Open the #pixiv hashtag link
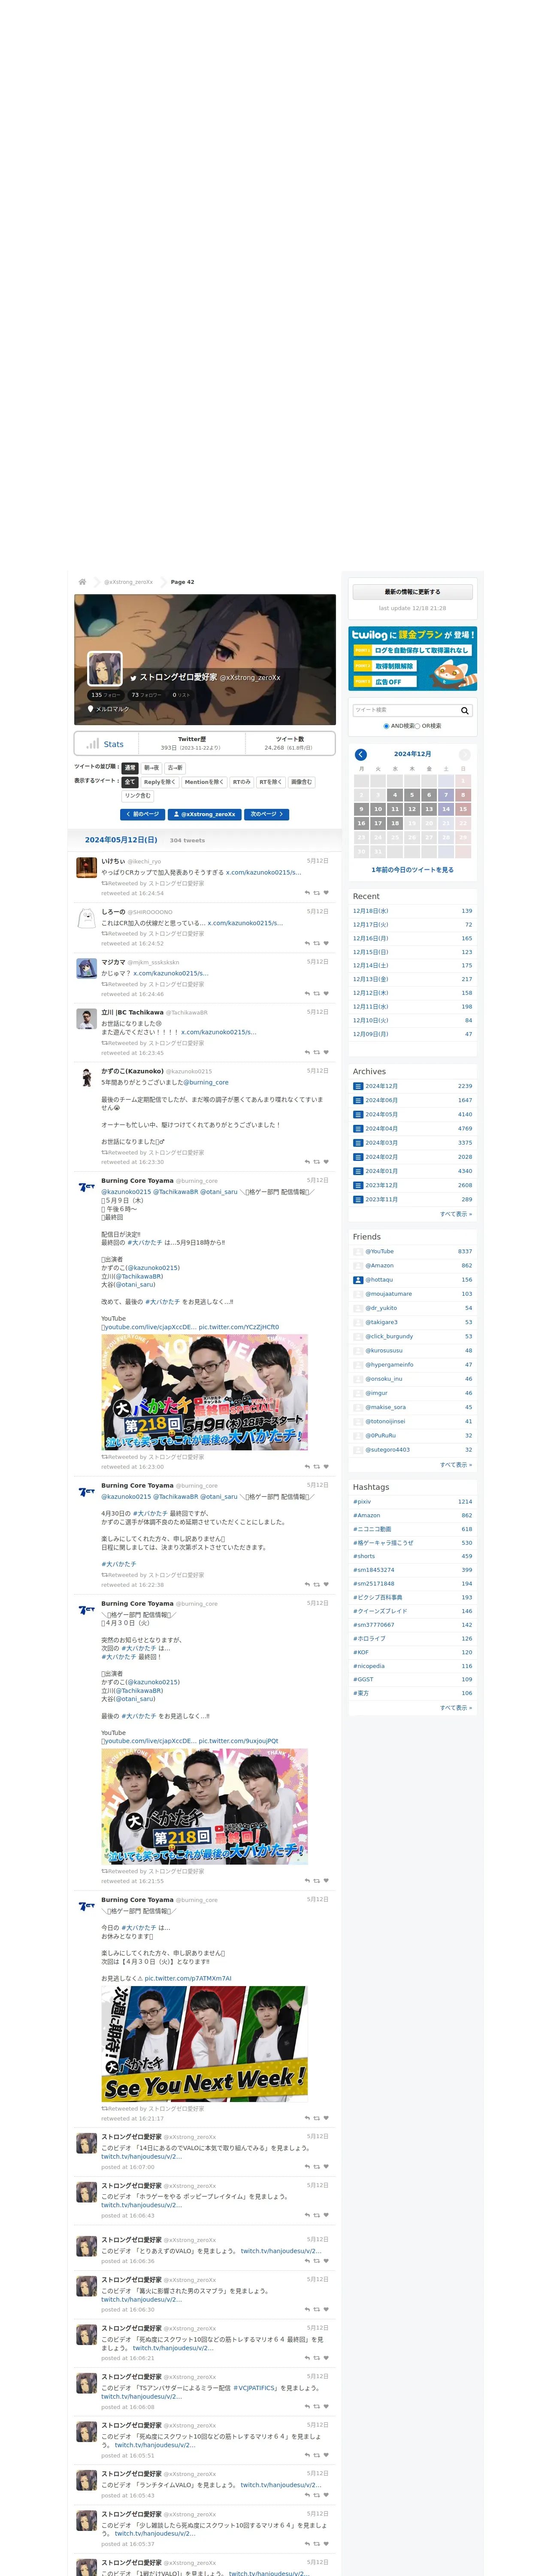The width and height of the screenshot is (551, 2576). (362, 1501)
